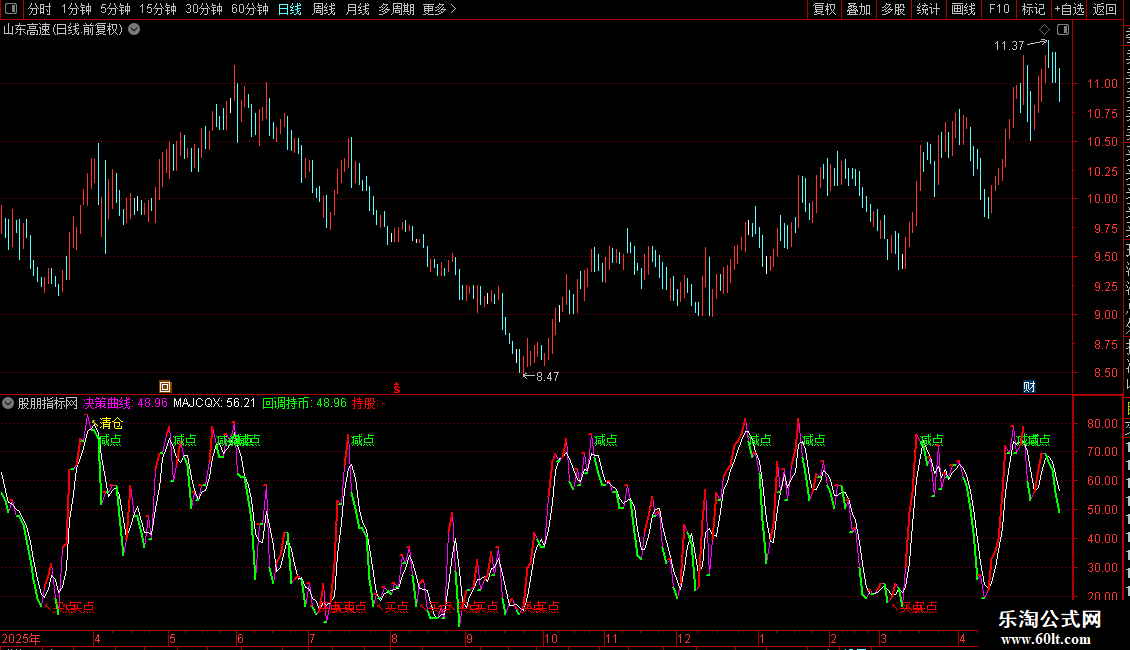Toggle the right side panel icon
Viewport: 1130px width, 650px height.
(1063, 30)
